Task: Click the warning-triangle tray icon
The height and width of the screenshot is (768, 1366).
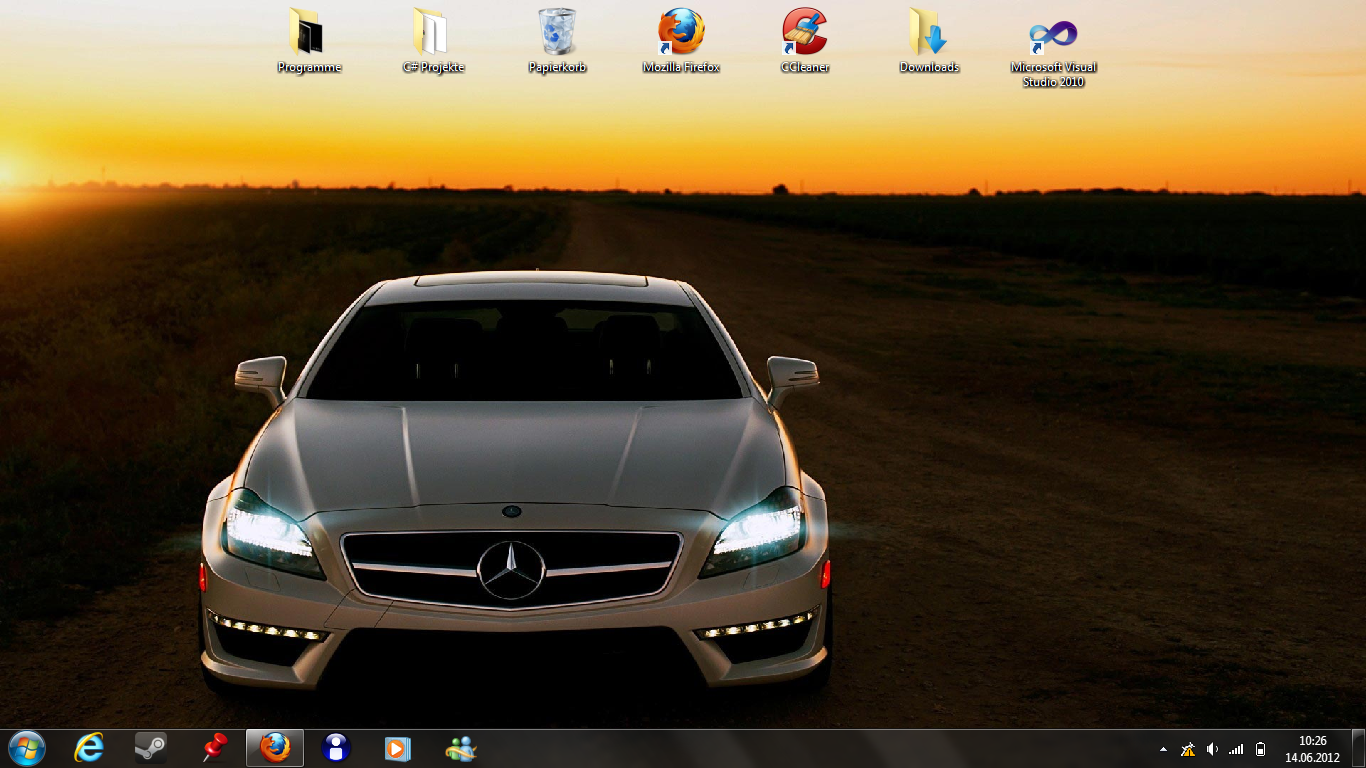Action: (1188, 749)
